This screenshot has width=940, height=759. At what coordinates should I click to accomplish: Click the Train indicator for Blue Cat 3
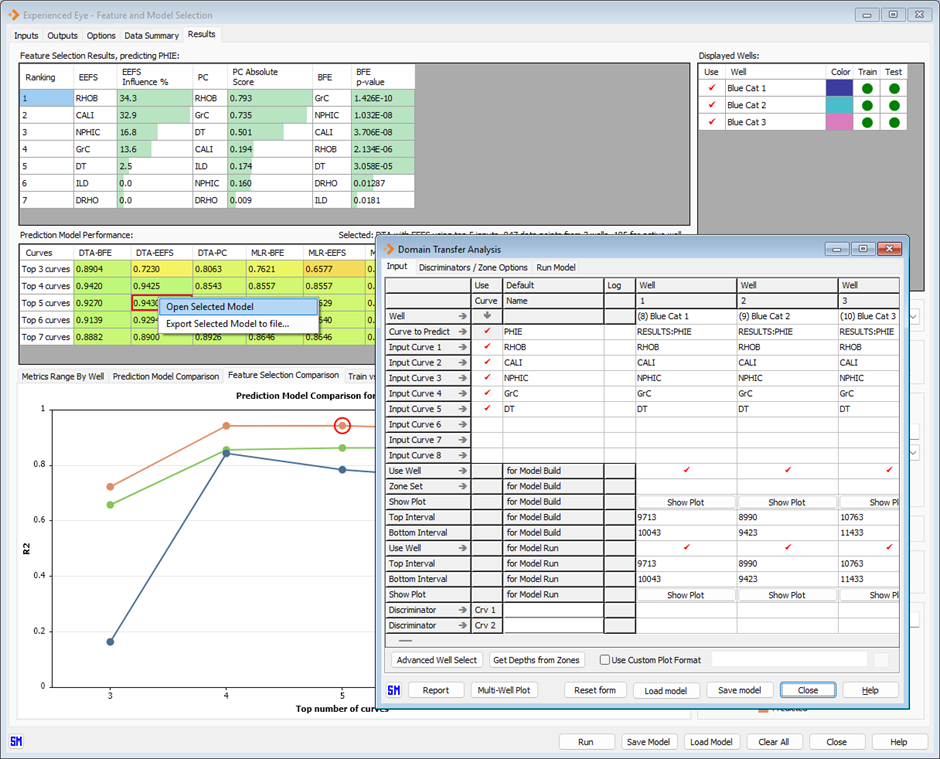[x=866, y=122]
